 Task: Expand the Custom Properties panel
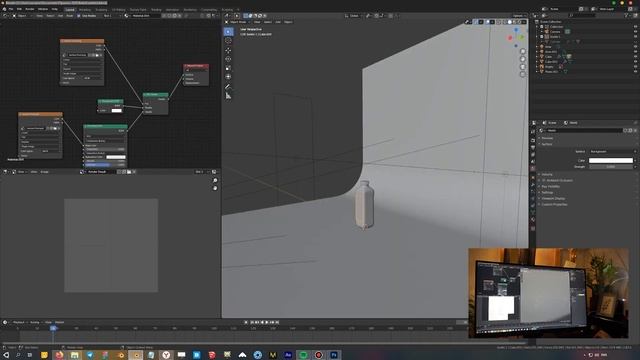coord(554,204)
